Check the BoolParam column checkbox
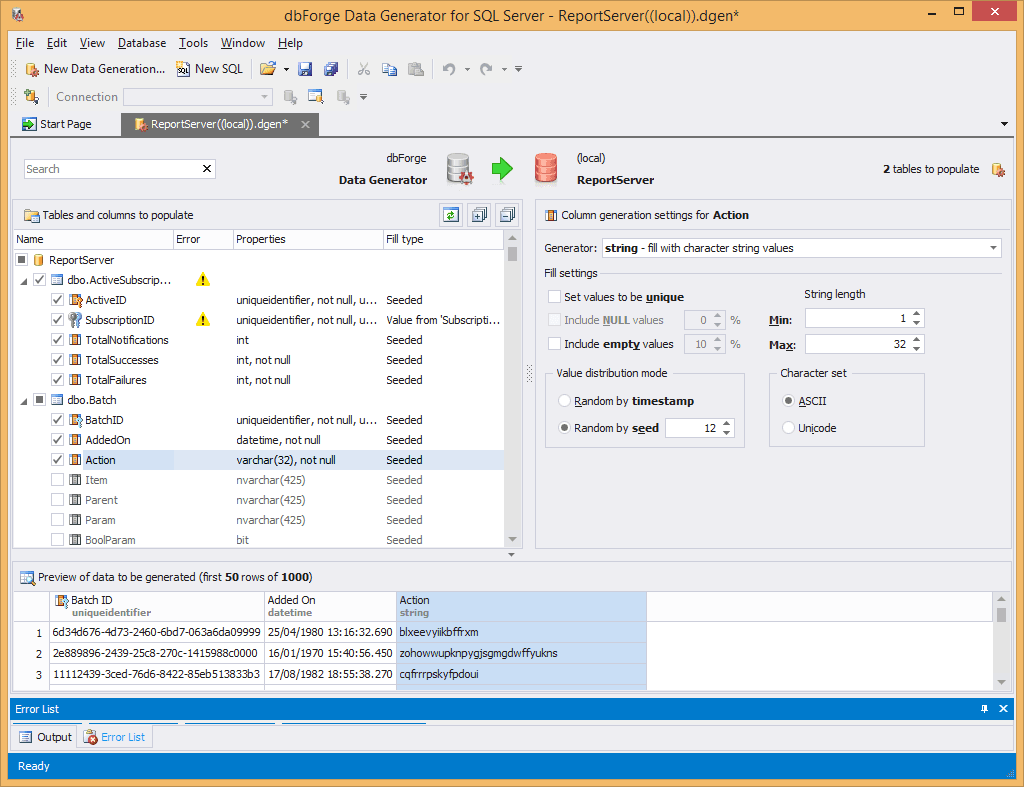 click(x=57, y=540)
